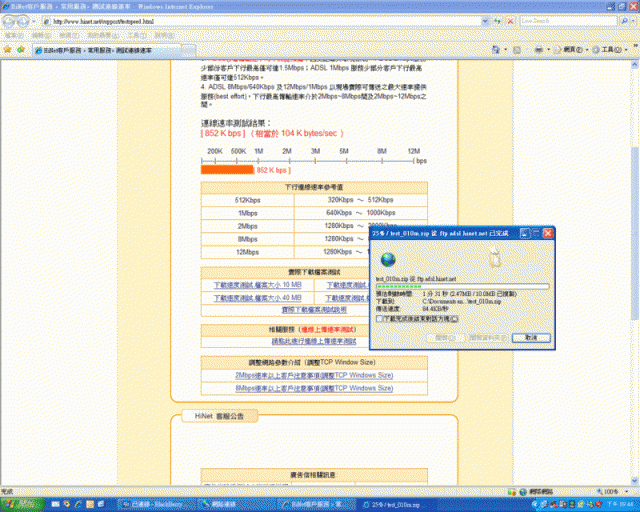Switch to the HiNet IE taskbar button
Viewport: 640px width, 512px height.
[314, 505]
